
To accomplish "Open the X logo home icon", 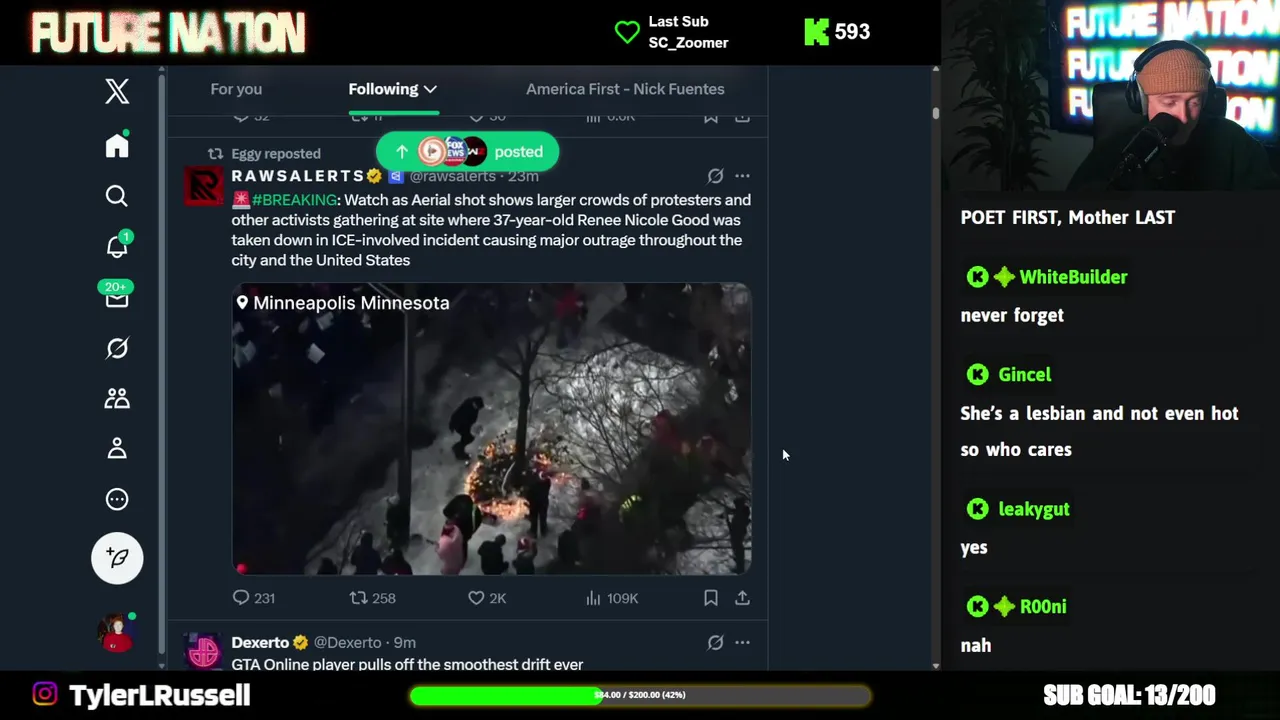I will click(117, 91).
